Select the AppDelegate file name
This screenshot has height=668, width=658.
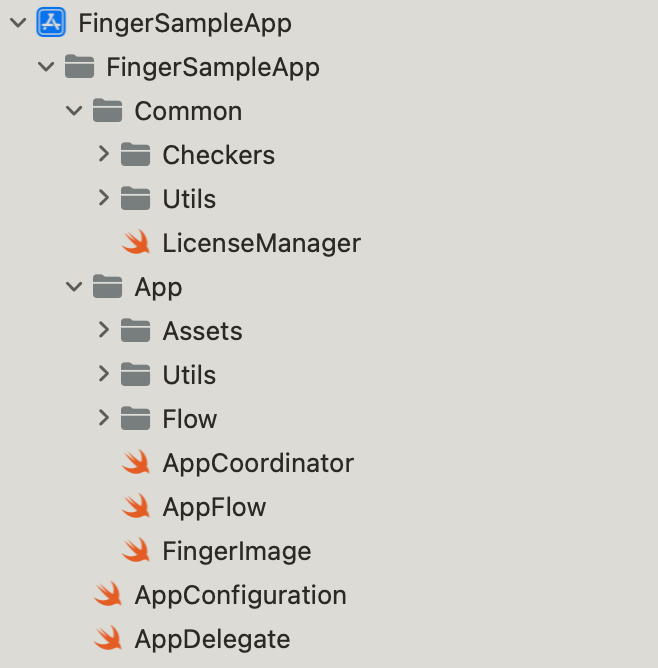tap(213, 639)
